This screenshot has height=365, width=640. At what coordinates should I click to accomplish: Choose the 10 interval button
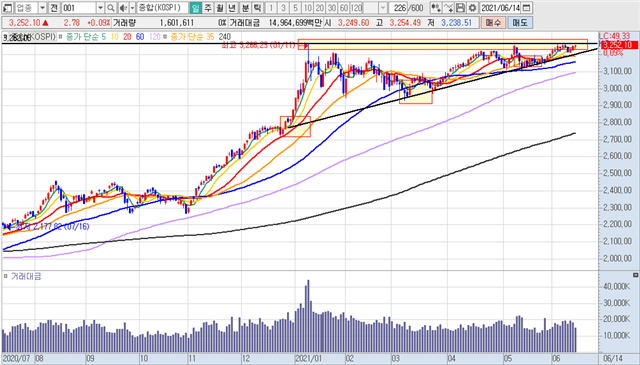[x=308, y=8]
